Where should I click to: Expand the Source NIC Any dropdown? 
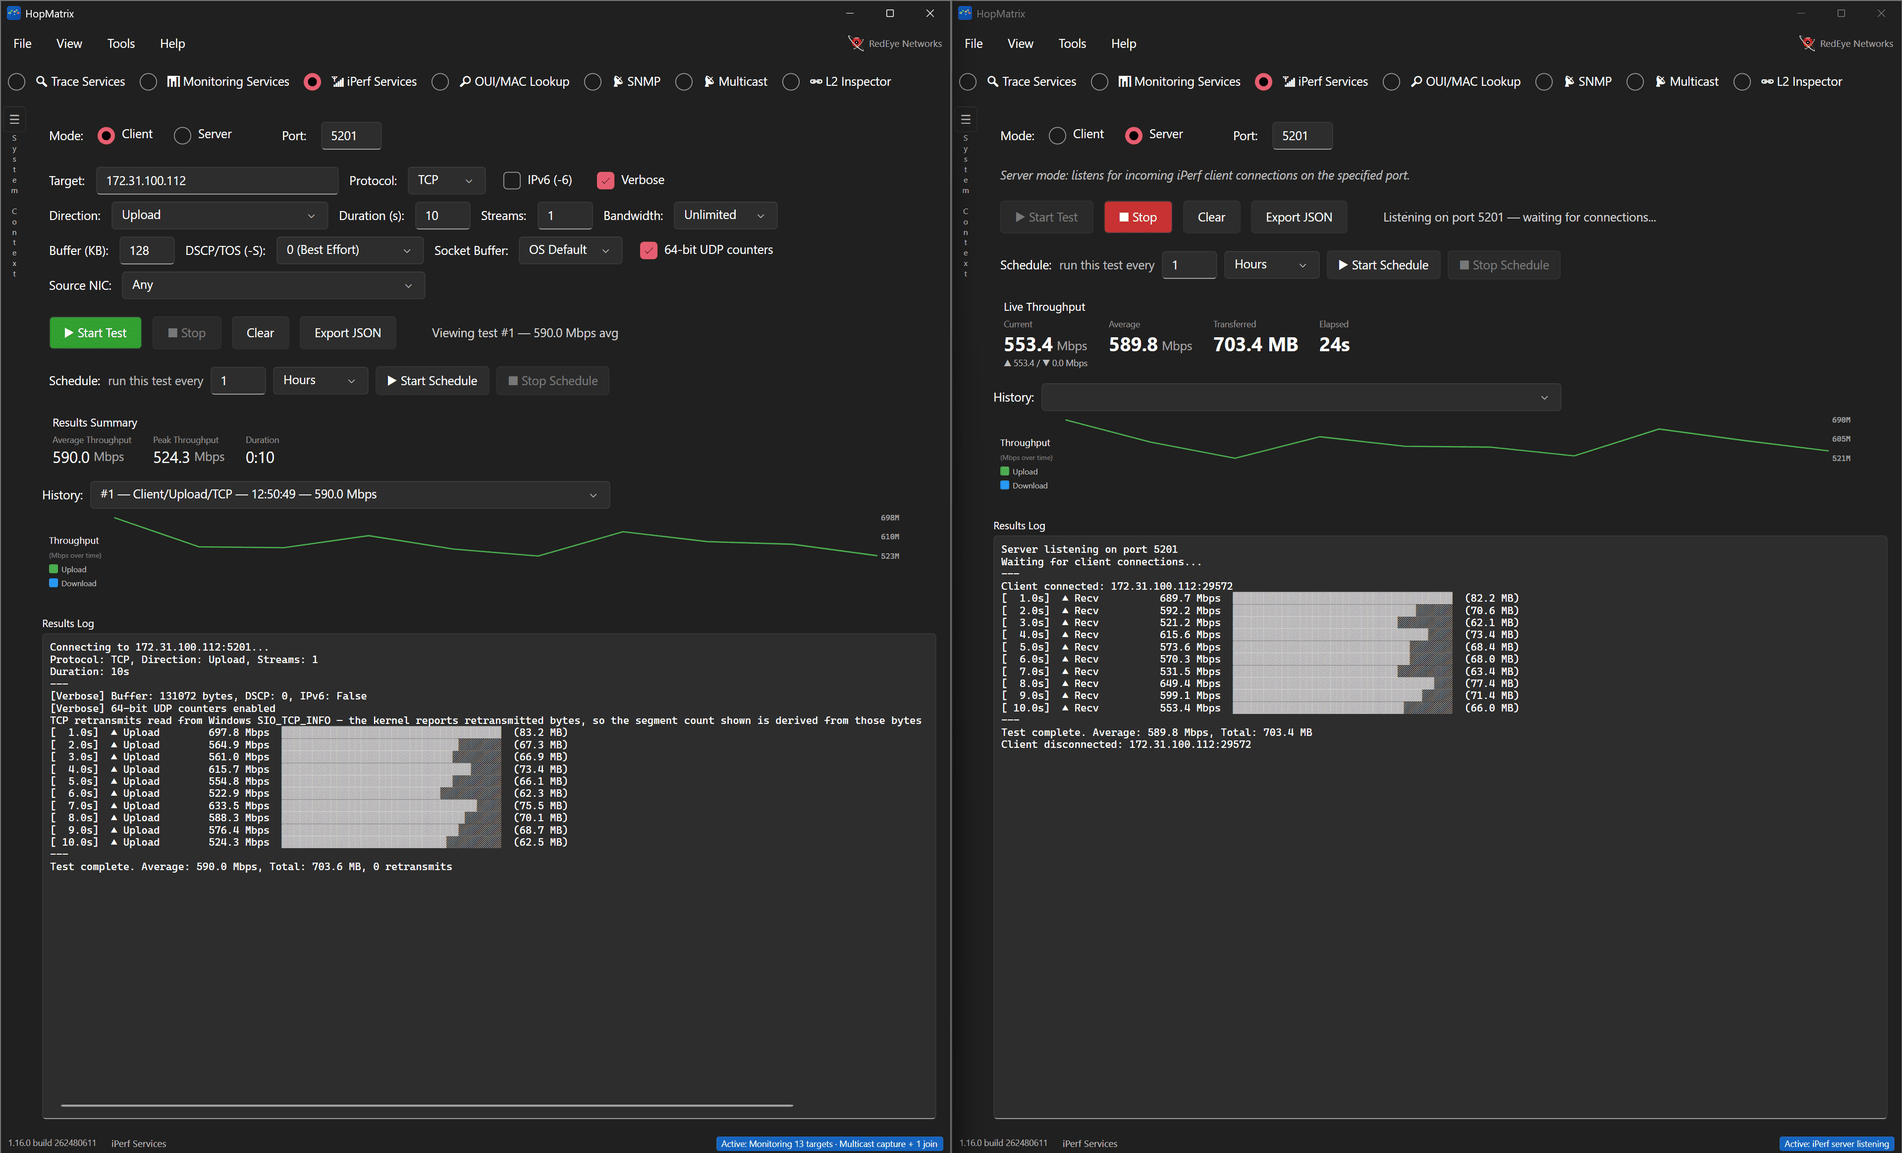tap(273, 285)
